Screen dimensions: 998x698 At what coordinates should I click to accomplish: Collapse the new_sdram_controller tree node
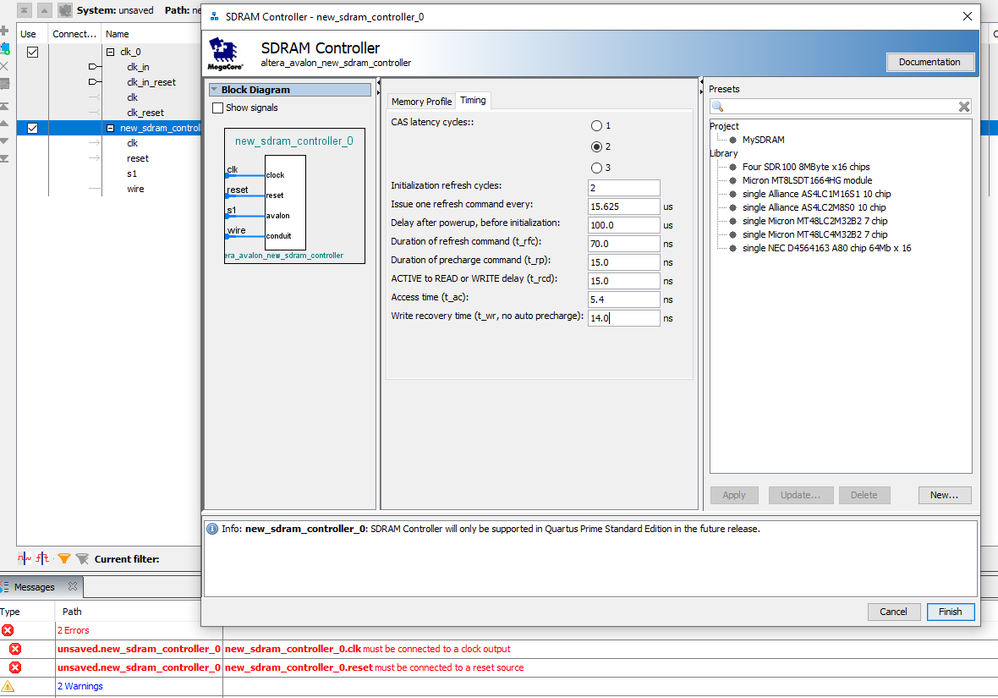(111, 128)
